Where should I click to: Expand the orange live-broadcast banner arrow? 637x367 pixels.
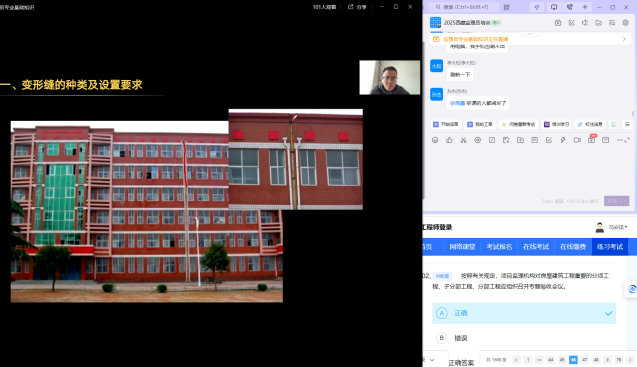[x=624, y=39]
